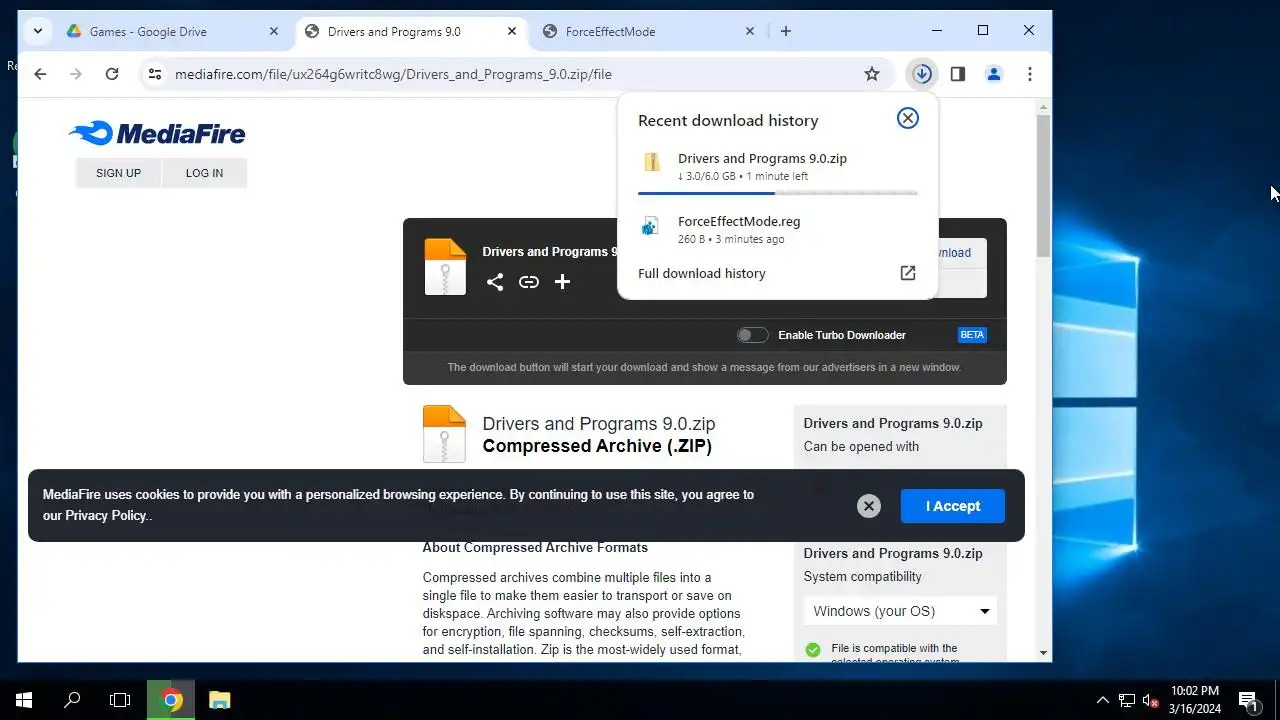Viewport: 1280px width, 720px height.
Task: Open Chrome three-dot menu
Action: (1030, 74)
